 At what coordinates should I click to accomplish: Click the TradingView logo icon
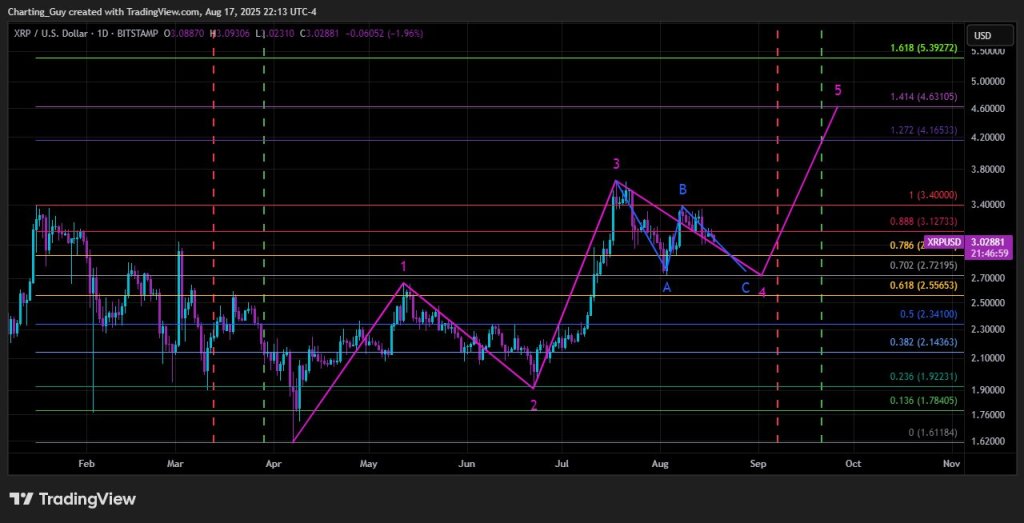pos(21,499)
